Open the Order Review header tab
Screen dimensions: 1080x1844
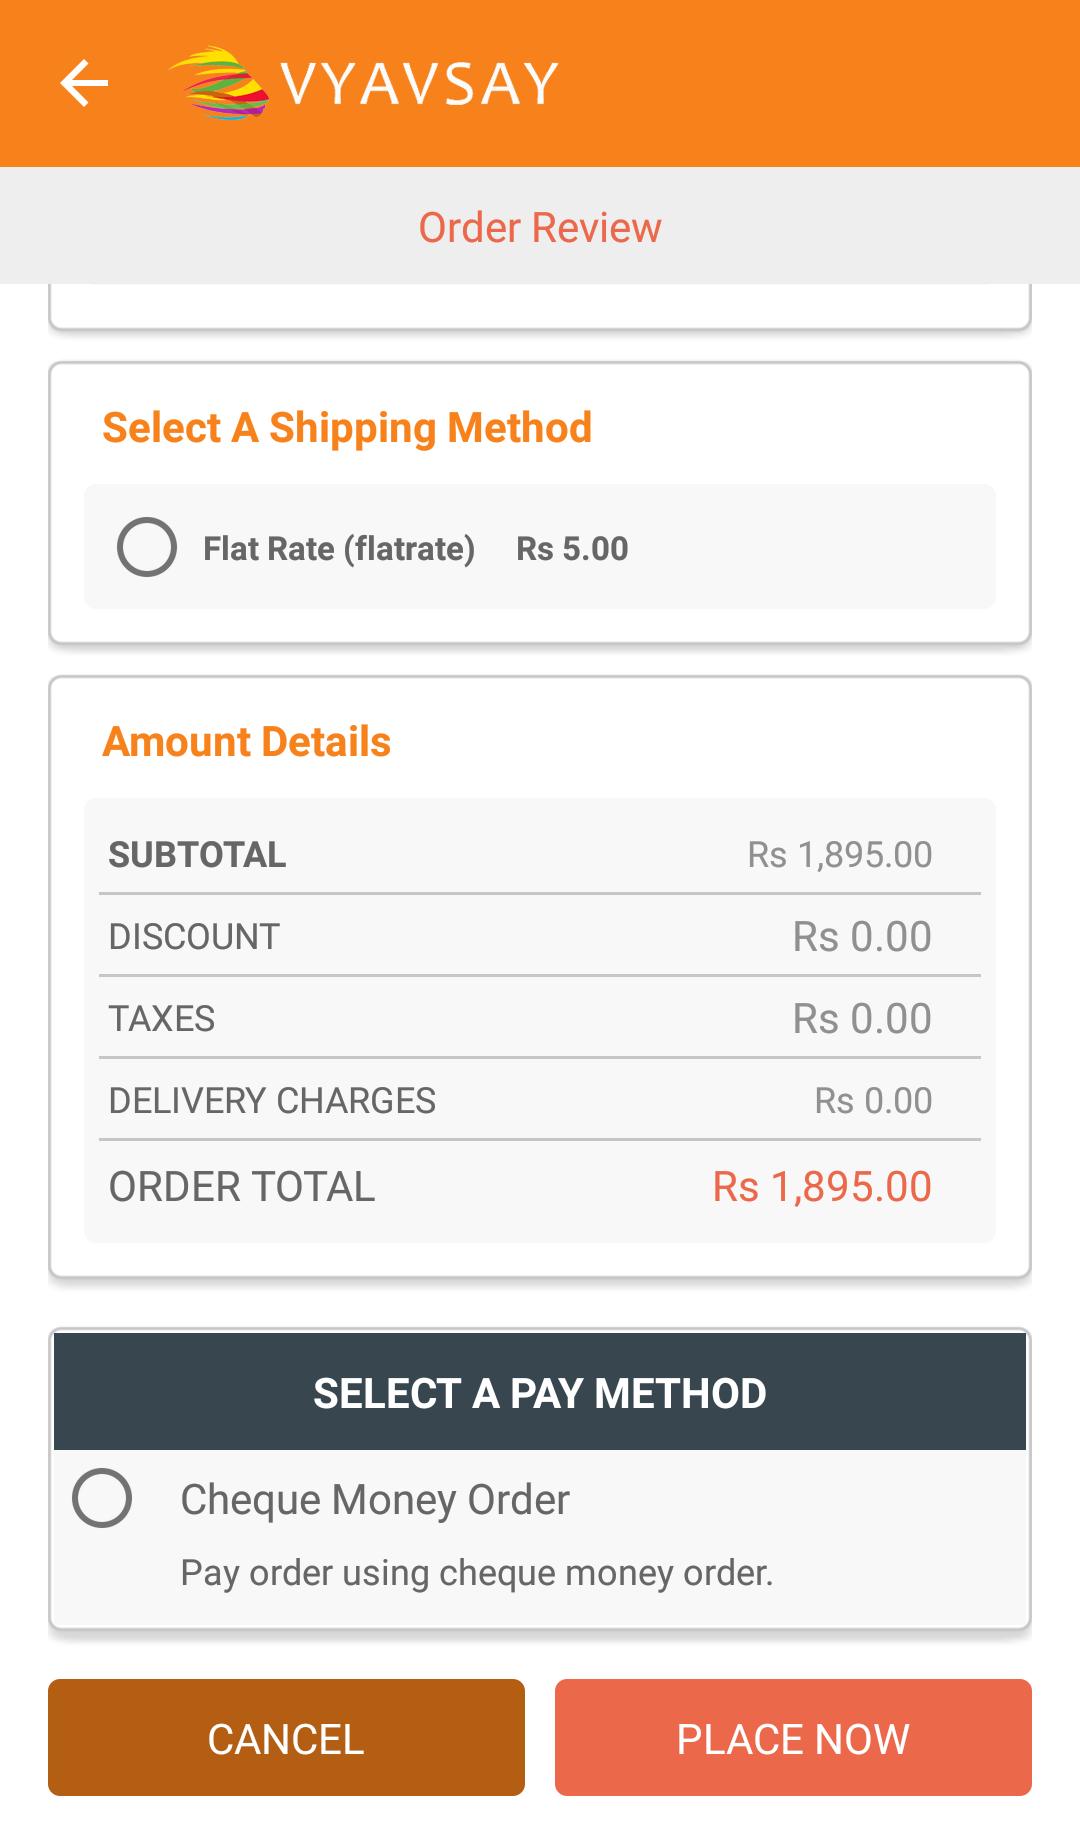(540, 227)
